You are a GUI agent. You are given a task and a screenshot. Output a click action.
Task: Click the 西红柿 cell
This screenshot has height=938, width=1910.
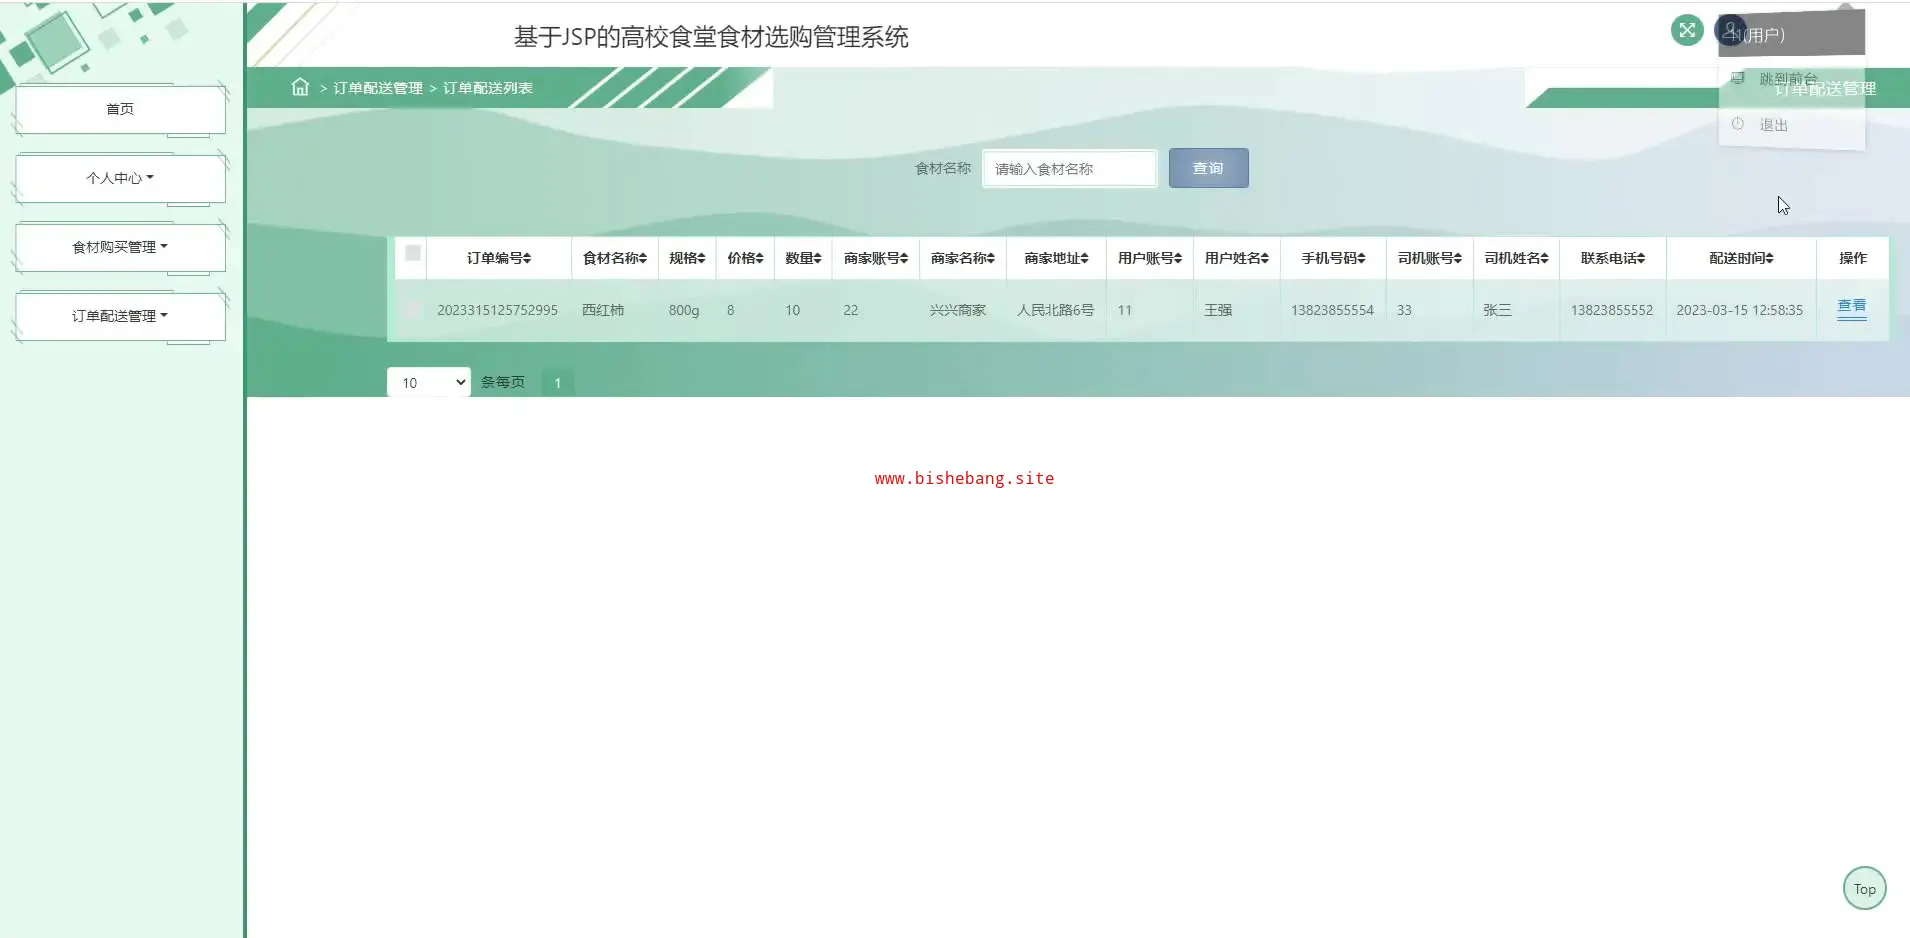click(603, 310)
